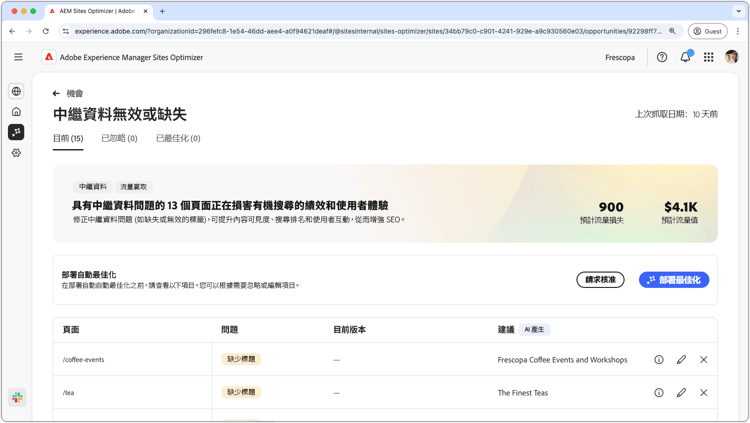This screenshot has height=423, width=750.
Task: Dismiss the /tea row
Action: pyautogui.click(x=704, y=392)
